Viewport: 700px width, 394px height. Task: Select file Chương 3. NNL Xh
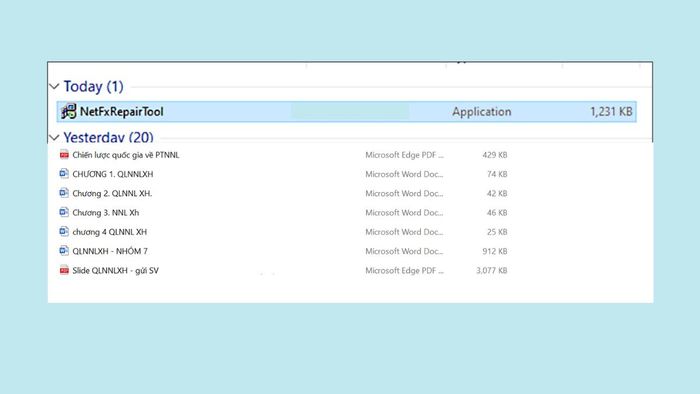[105, 213]
